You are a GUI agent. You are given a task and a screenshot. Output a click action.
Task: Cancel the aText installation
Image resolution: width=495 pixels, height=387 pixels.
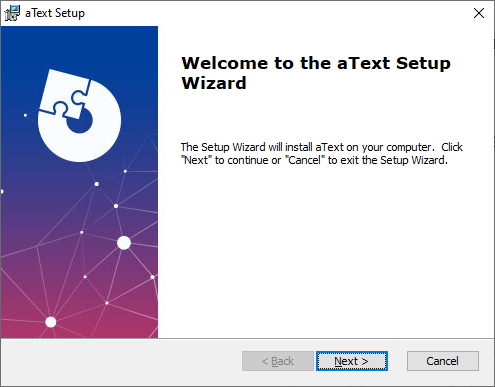pyautogui.click(x=443, y=361)
